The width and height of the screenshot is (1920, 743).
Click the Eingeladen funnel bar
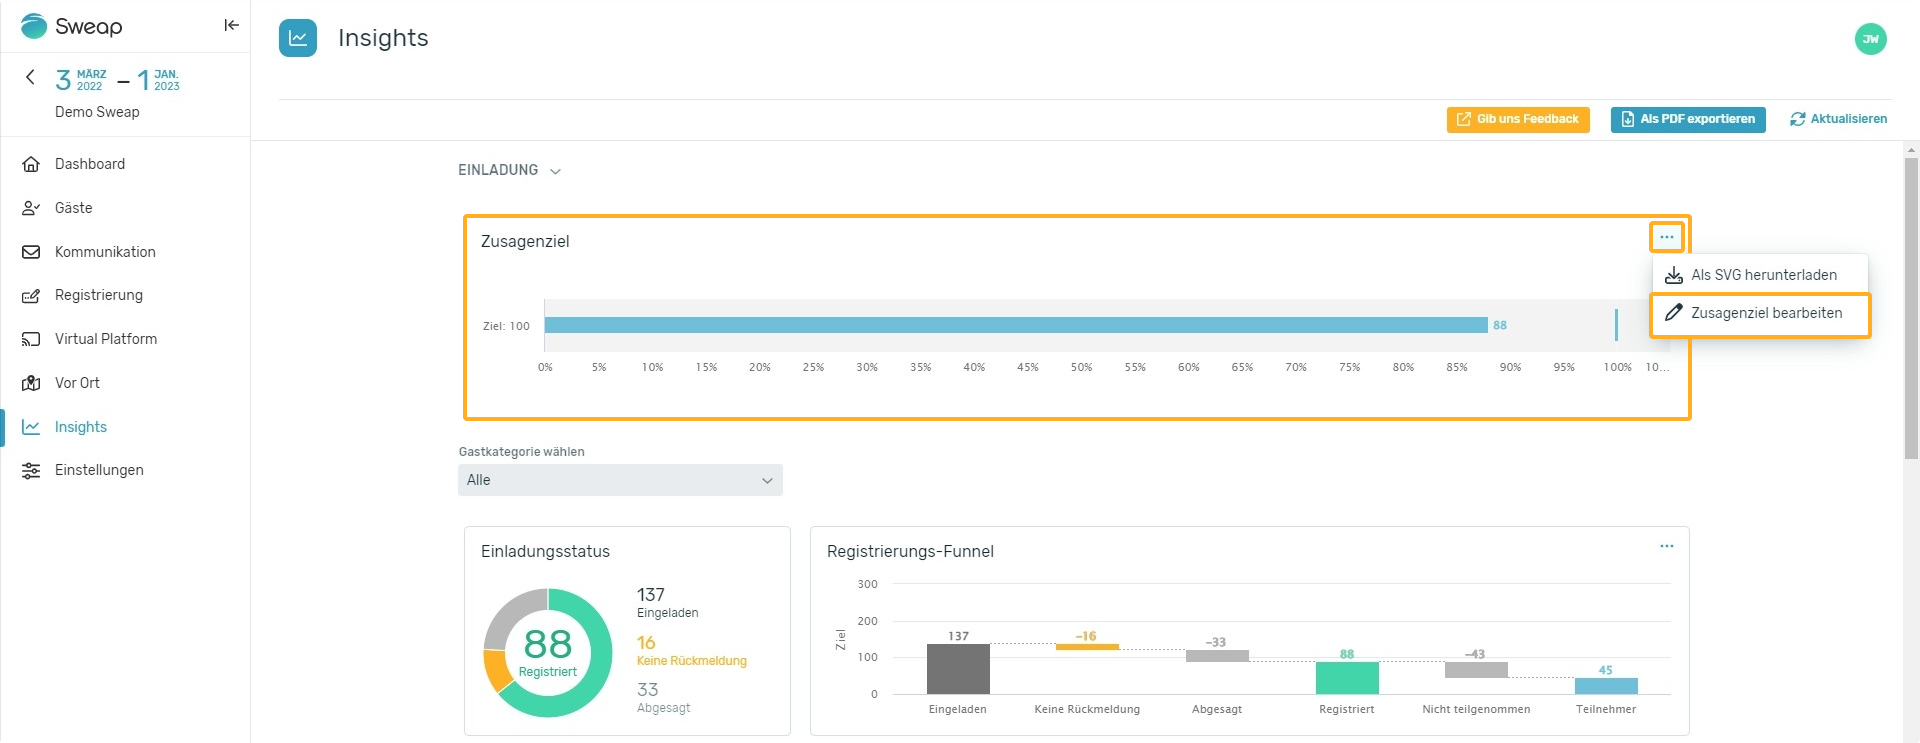click(x=958, y=669)
